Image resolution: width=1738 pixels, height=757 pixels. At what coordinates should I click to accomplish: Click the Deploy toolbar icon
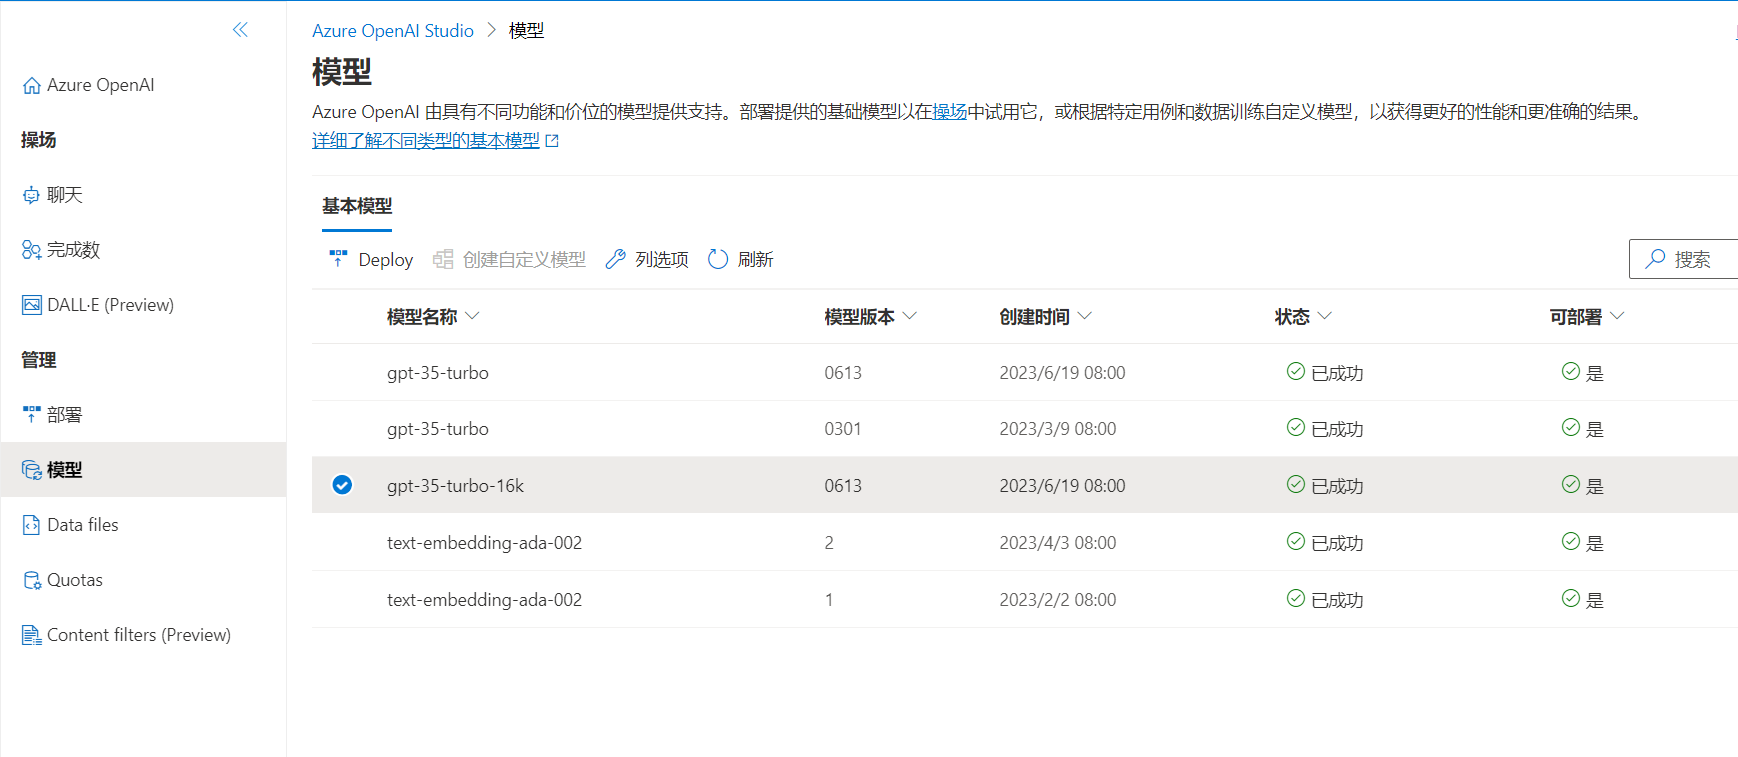(x=338, y=259)
